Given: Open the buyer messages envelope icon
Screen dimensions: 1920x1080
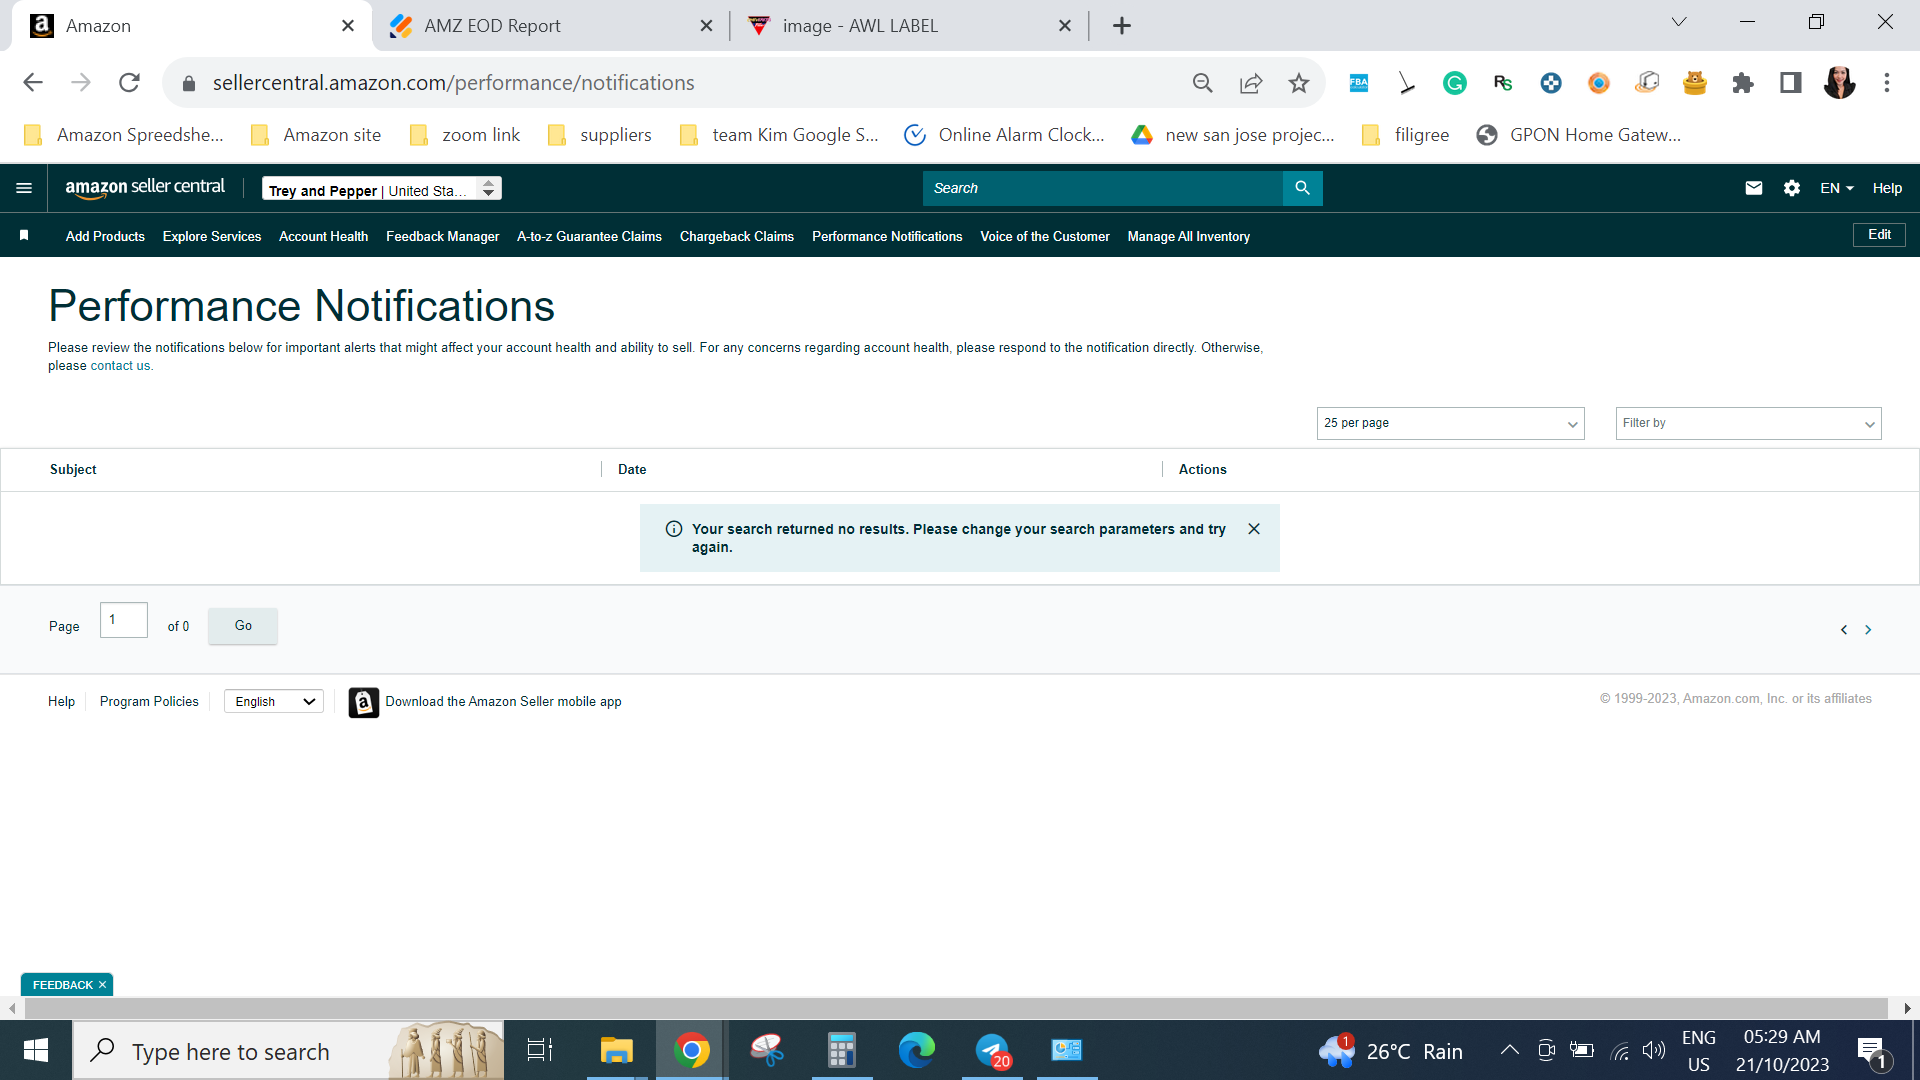Looking at the screenshot, I should [x=1754, y=188].
